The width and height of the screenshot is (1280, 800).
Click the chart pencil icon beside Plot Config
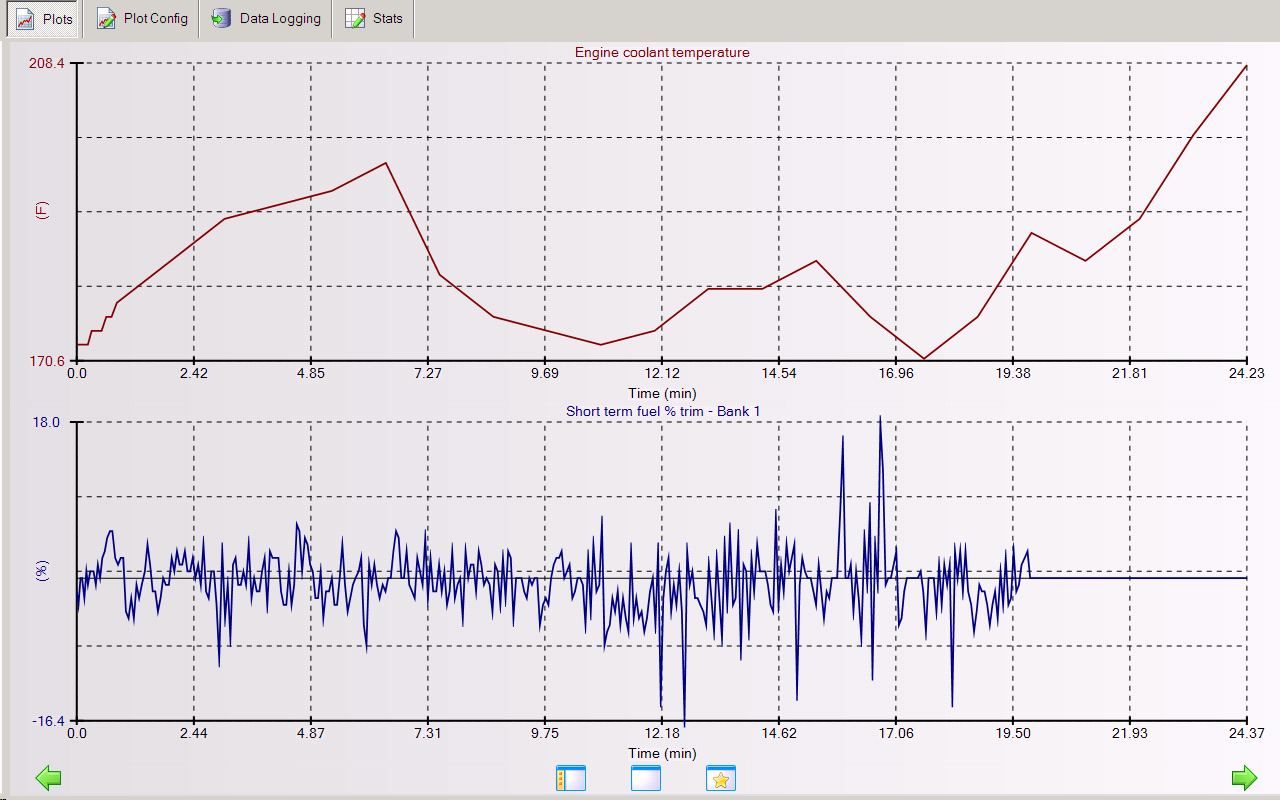pos(106,19)
